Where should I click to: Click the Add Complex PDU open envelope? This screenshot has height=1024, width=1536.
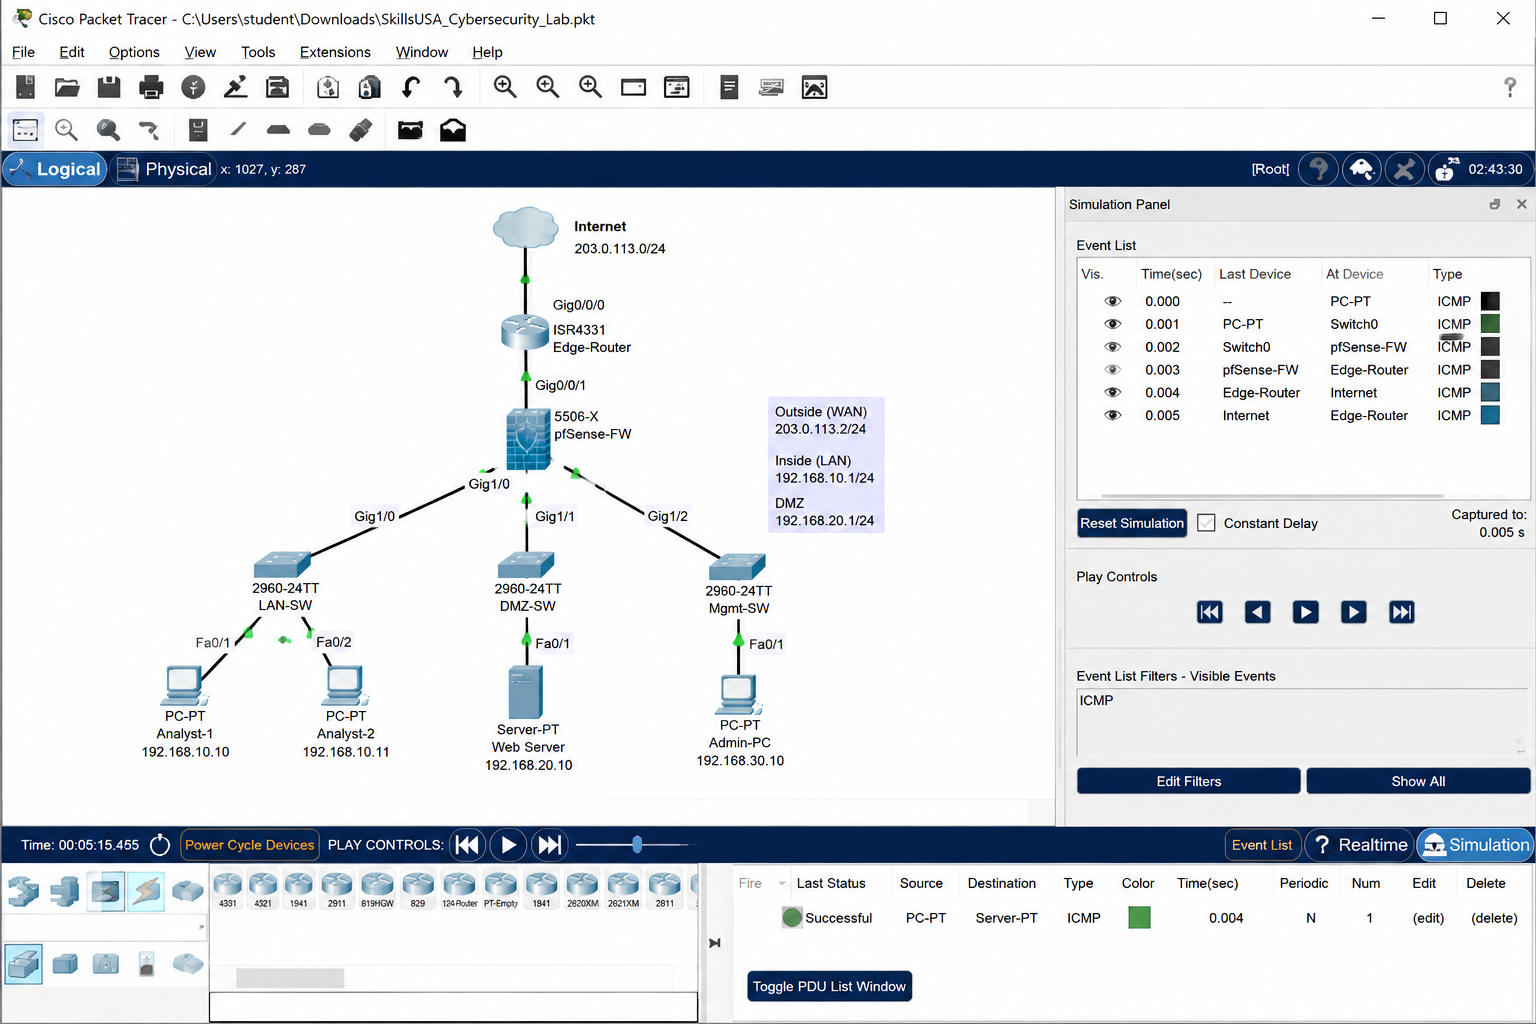453,130
